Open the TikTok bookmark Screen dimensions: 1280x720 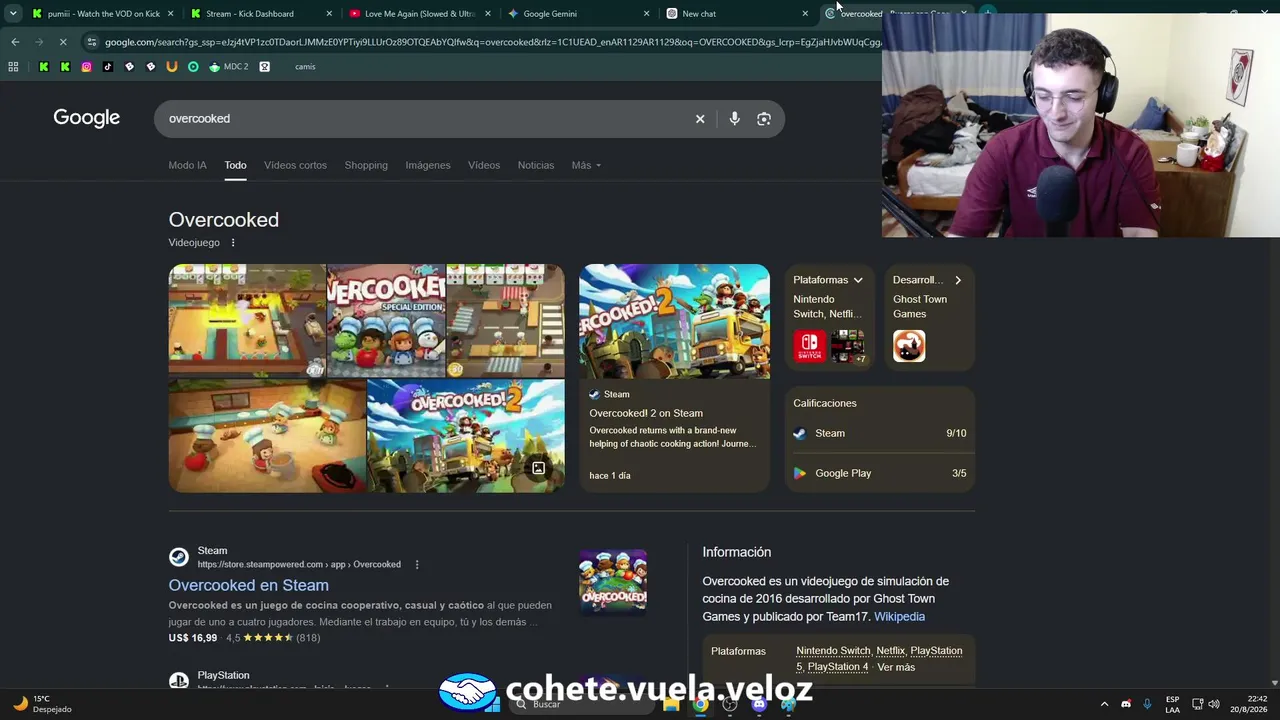coord(108,67)
